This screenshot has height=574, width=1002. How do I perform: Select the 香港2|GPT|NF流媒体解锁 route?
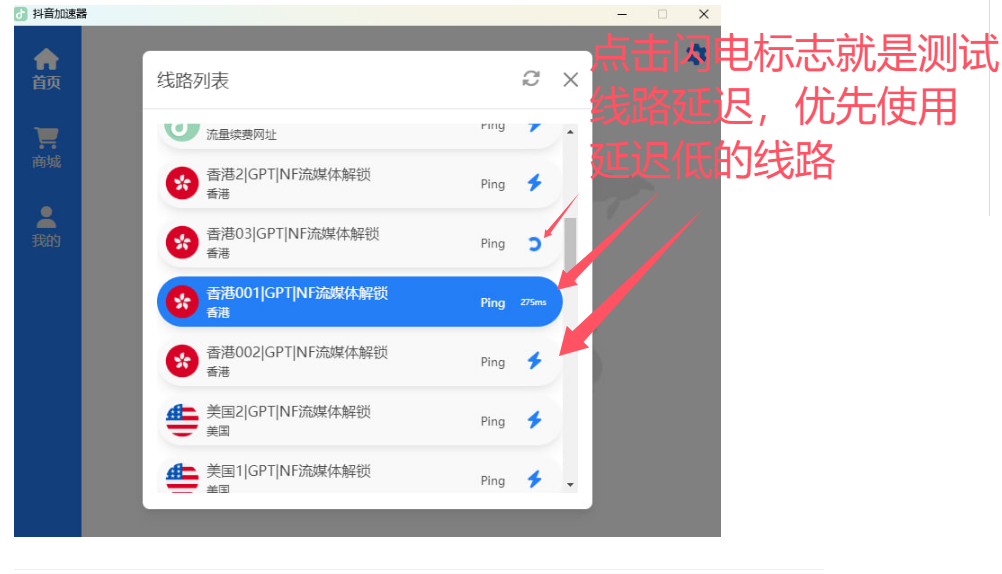pos(359,183)
